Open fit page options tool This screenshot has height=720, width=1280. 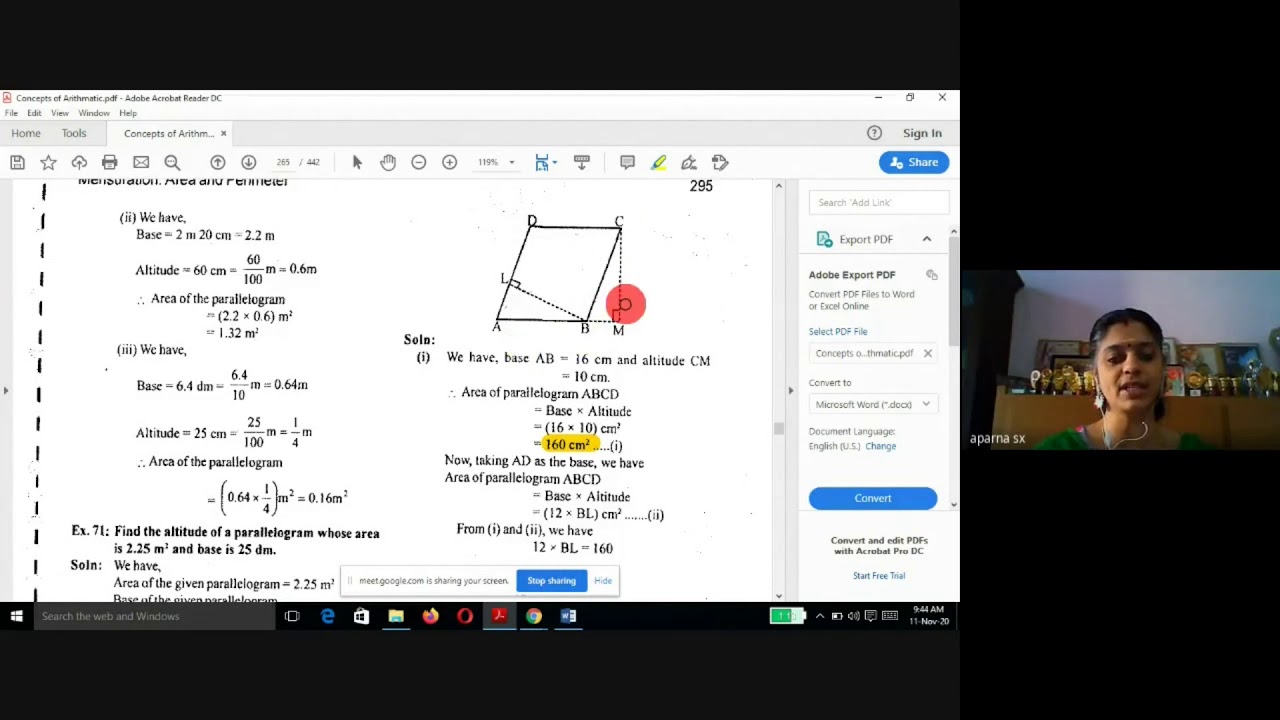pyautogui.click(x=545, y=162)
